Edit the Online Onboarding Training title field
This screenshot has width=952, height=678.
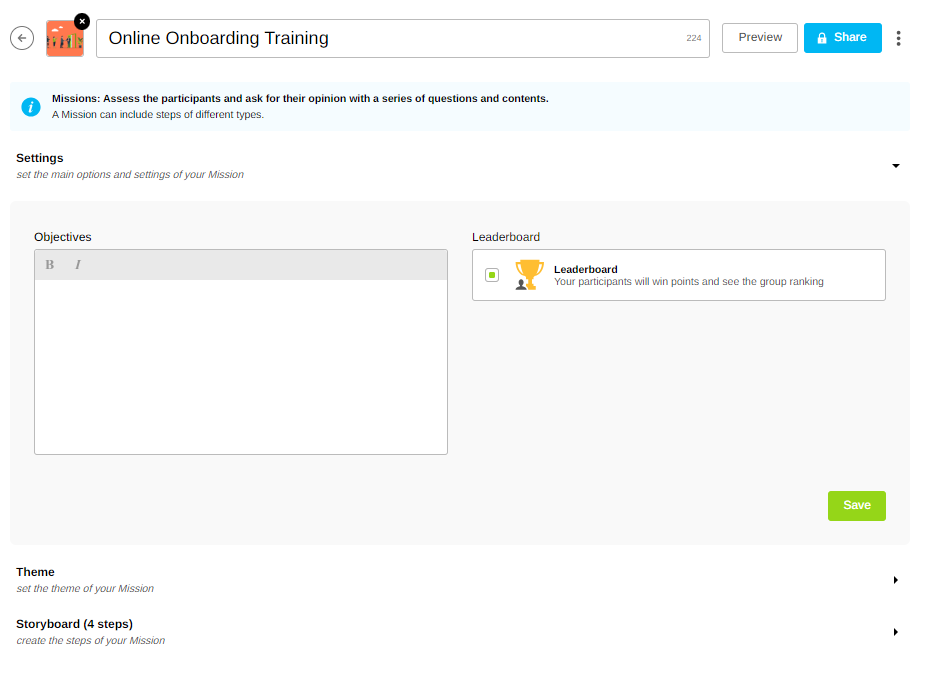coord(390,38)
